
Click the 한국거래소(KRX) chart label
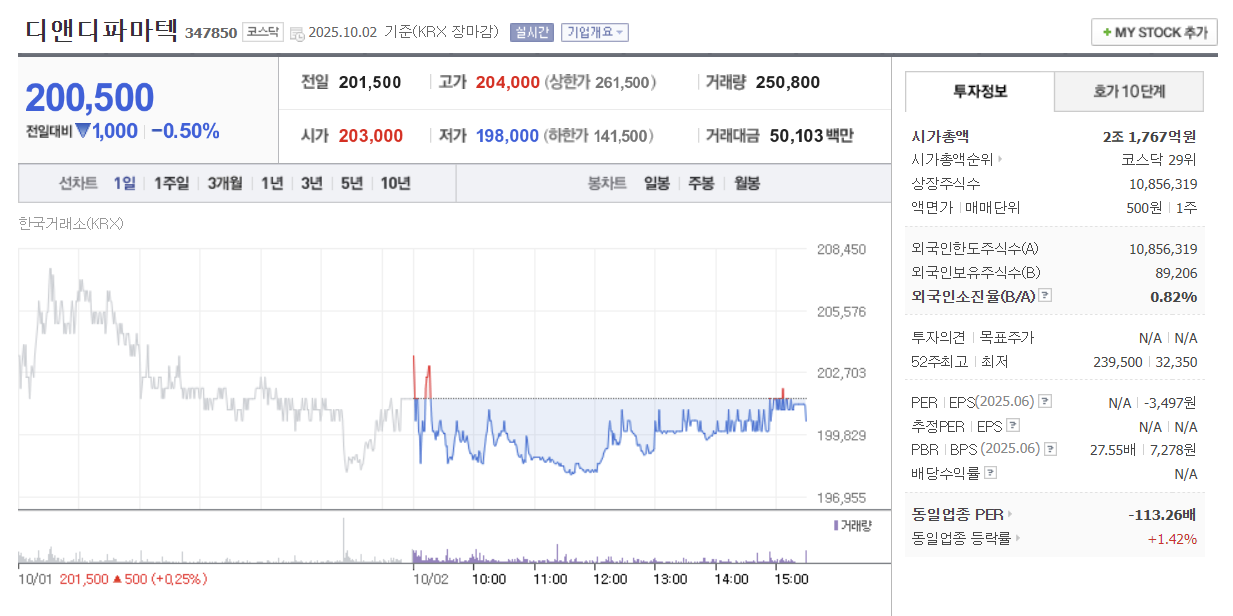[70, 224]
